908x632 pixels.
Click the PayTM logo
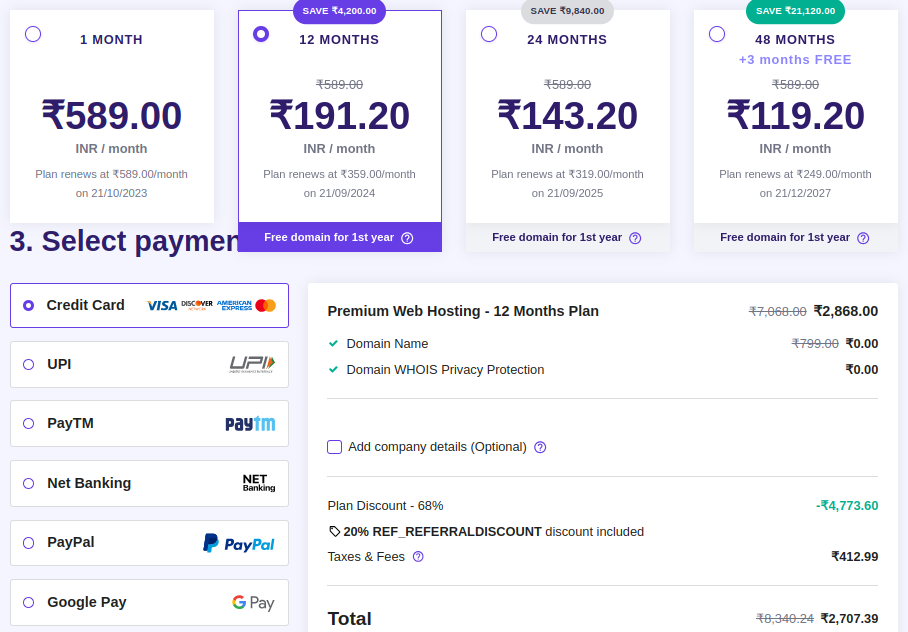250,424
